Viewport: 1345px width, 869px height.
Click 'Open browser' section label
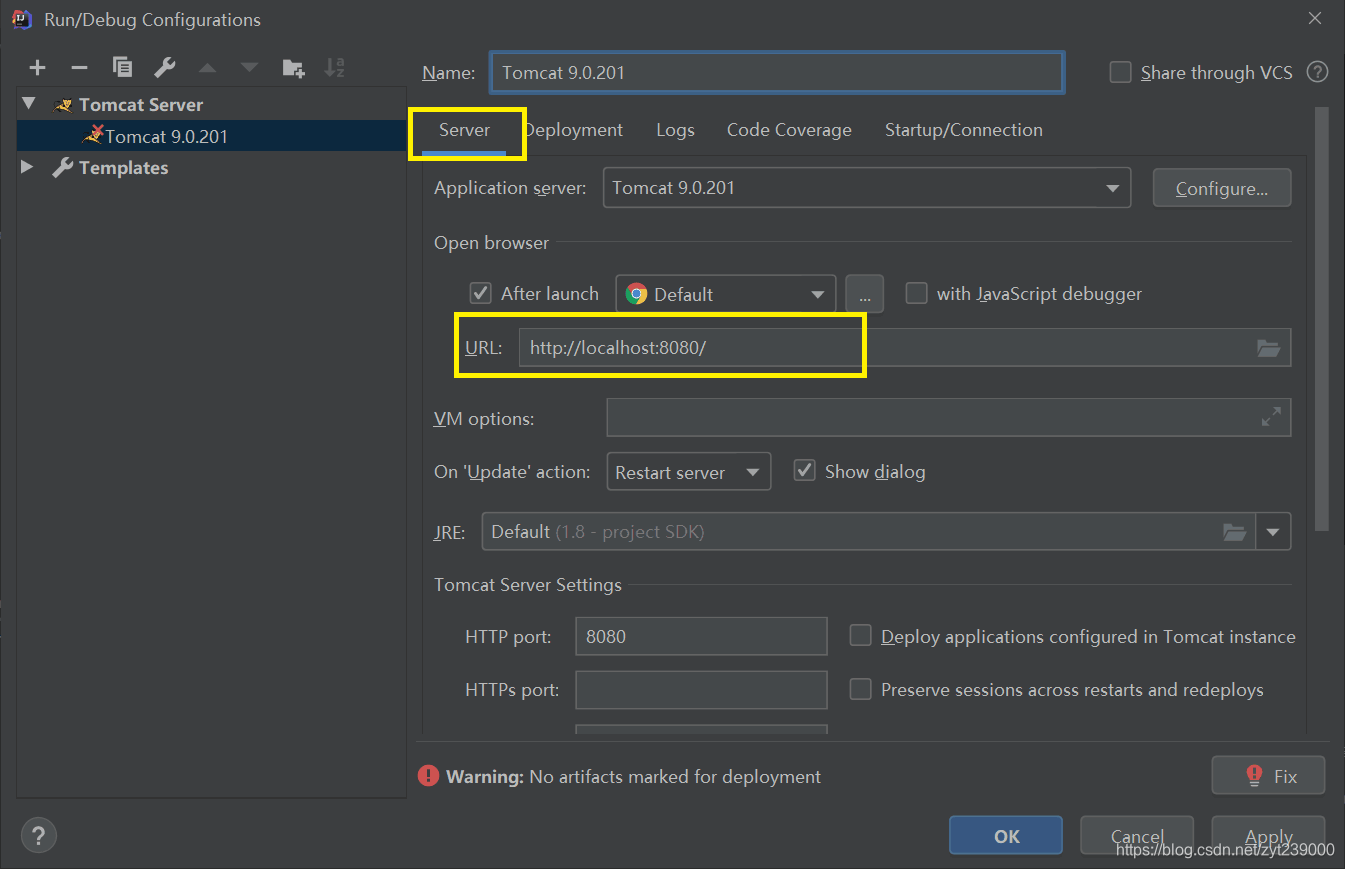click(491, 243)
